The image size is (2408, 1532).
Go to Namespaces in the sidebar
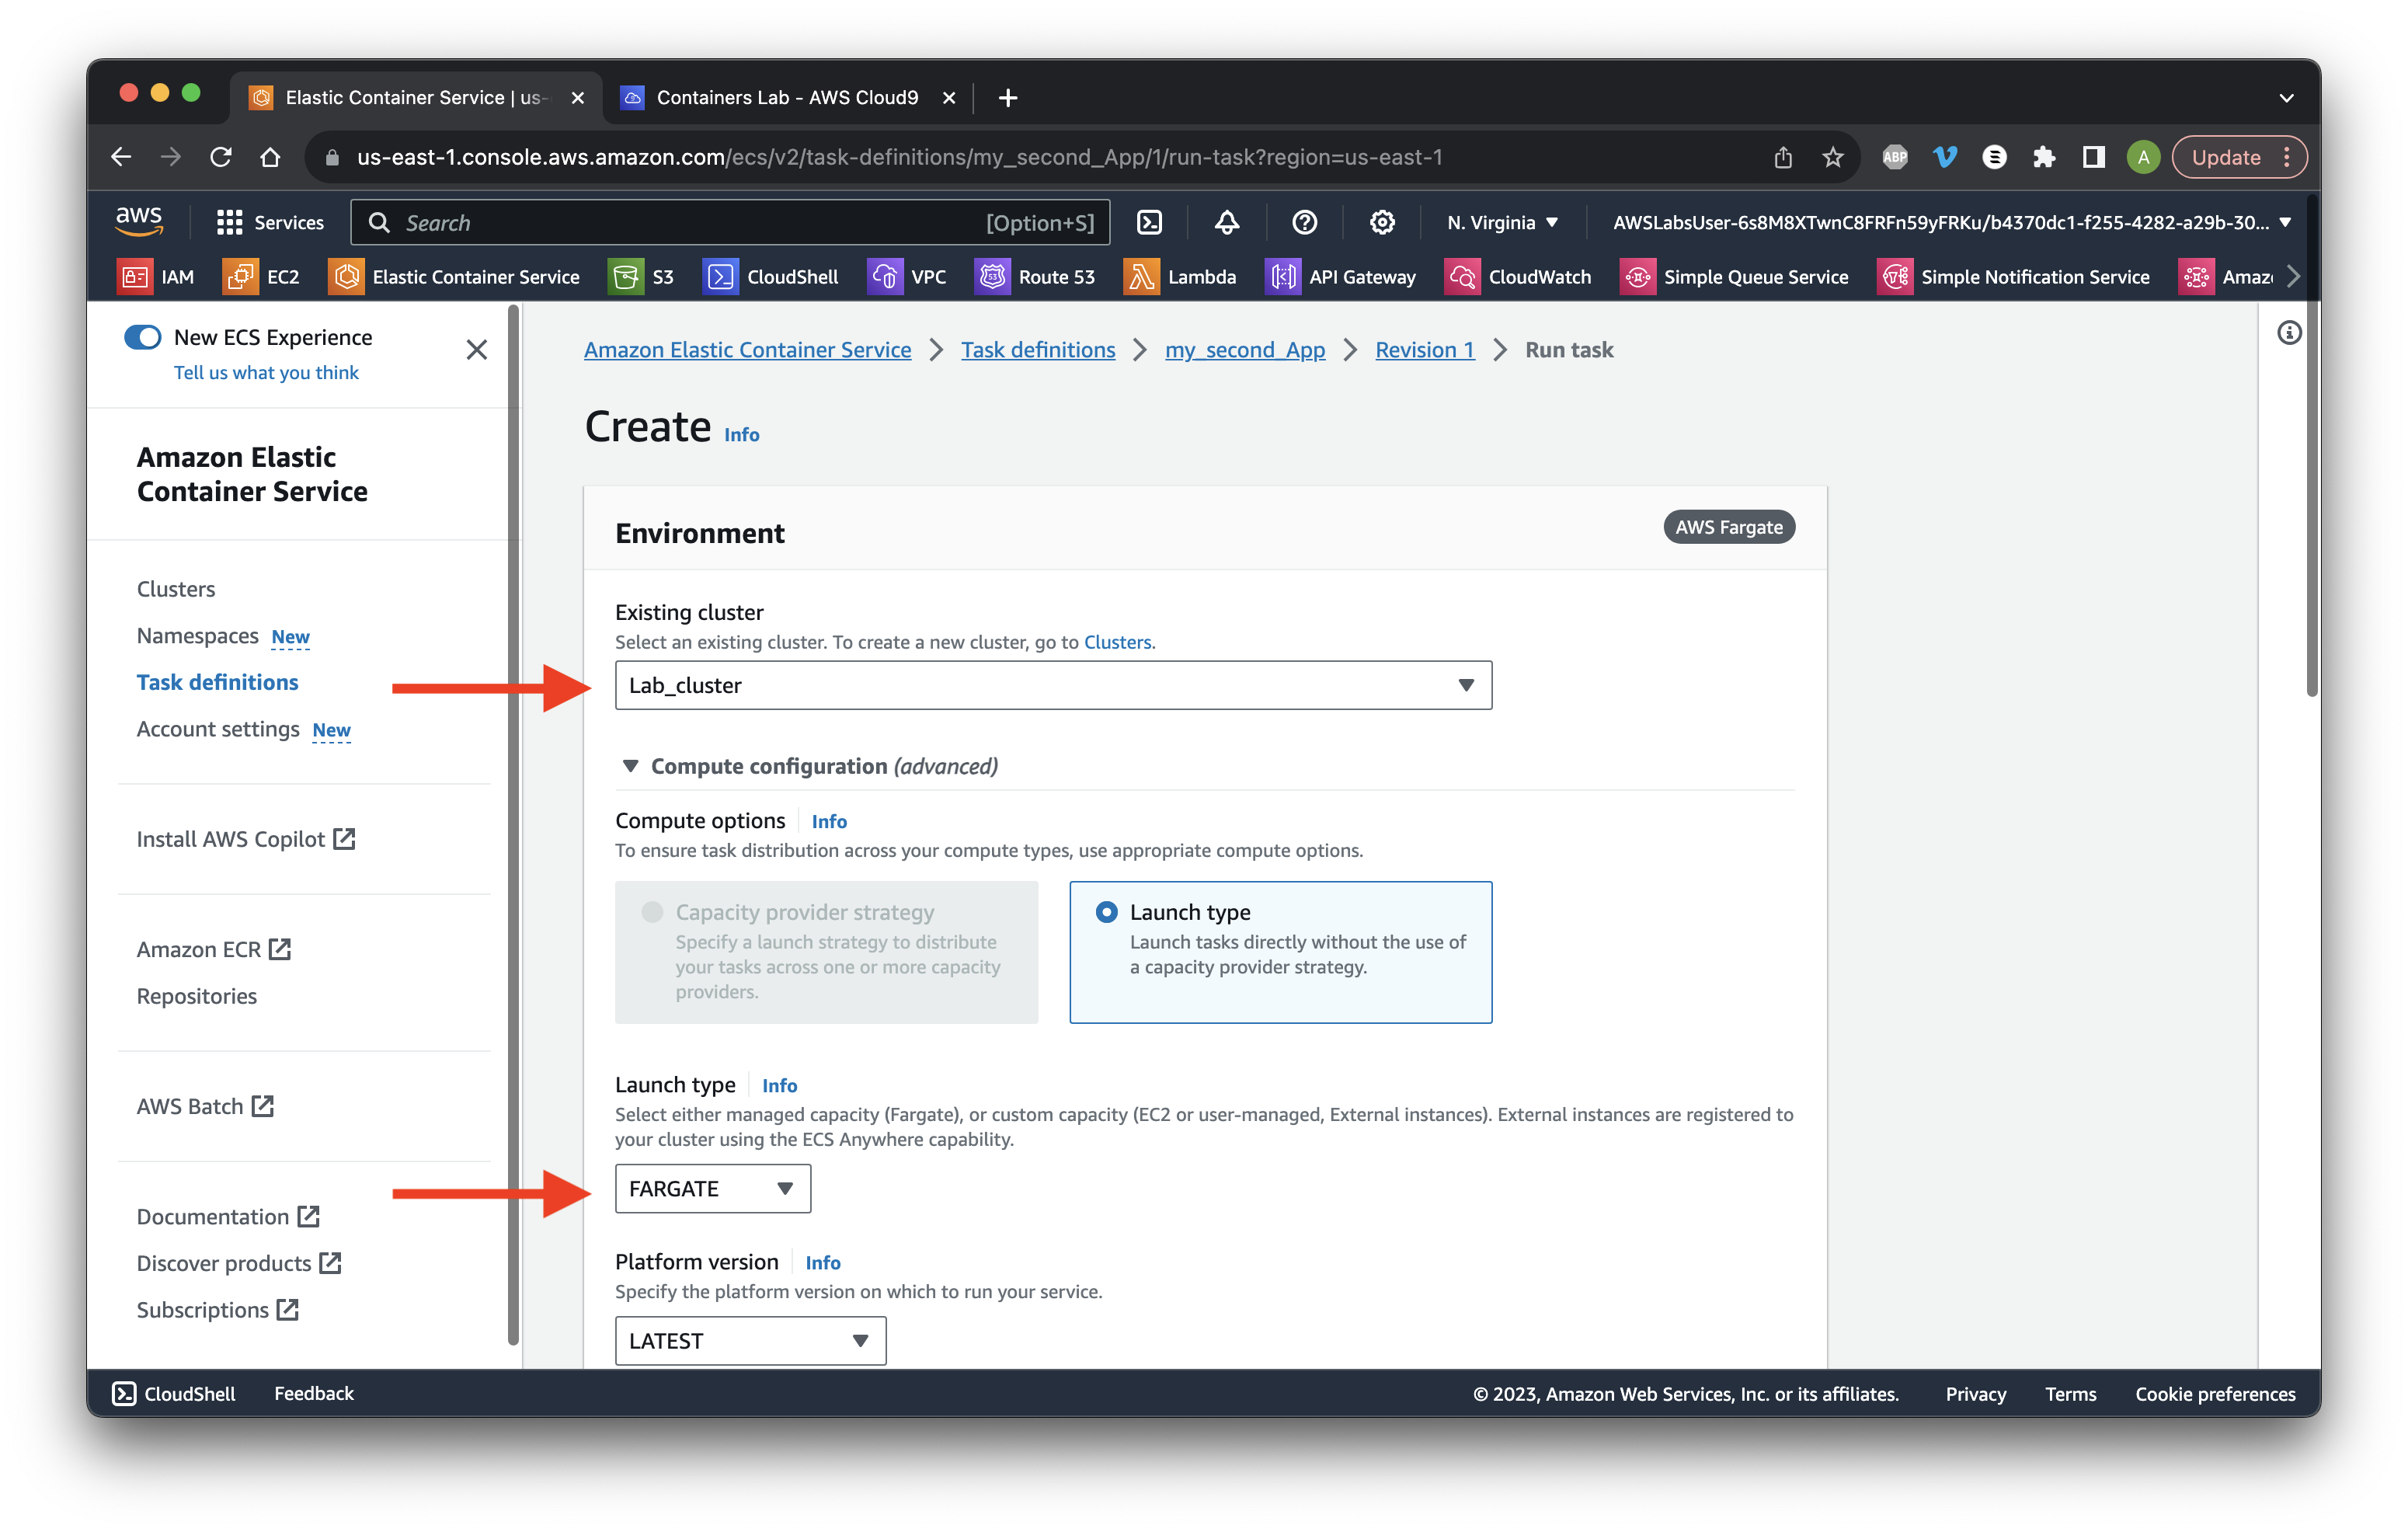[198, 636]
